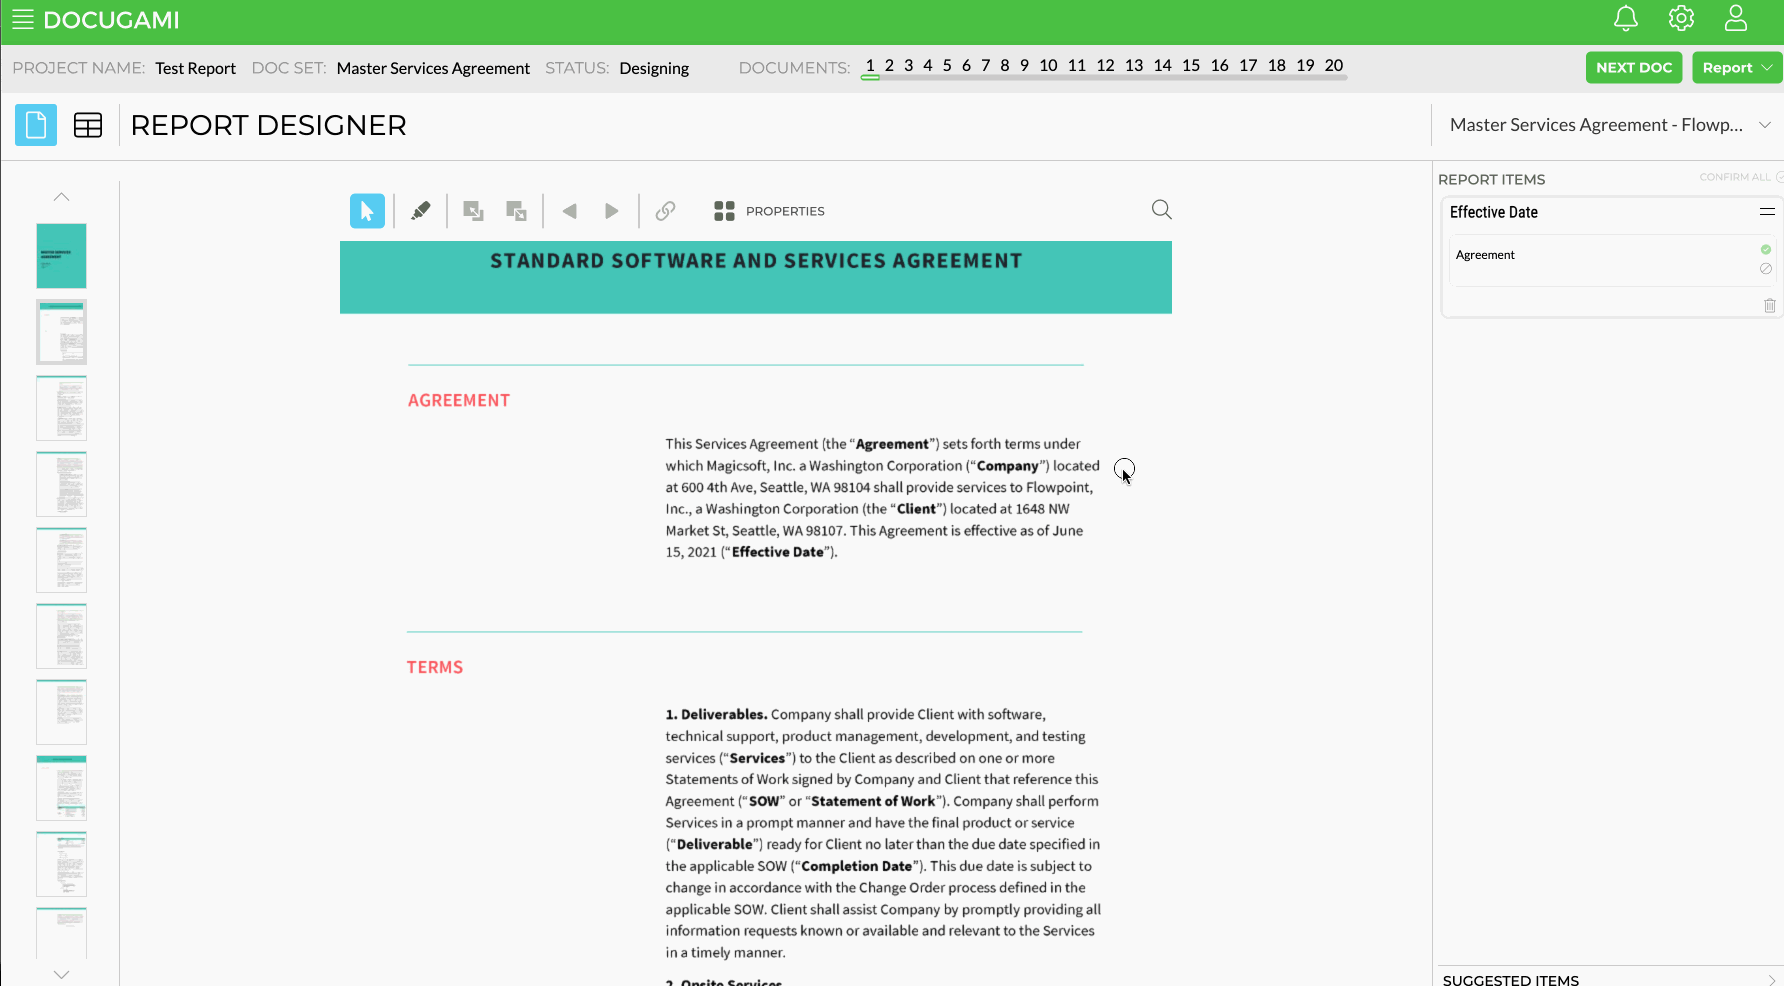The height and width of the screenshot is (986, 1784).
Task: Activate the highlighter annotation tool
Action: click(x=420, y=210)
